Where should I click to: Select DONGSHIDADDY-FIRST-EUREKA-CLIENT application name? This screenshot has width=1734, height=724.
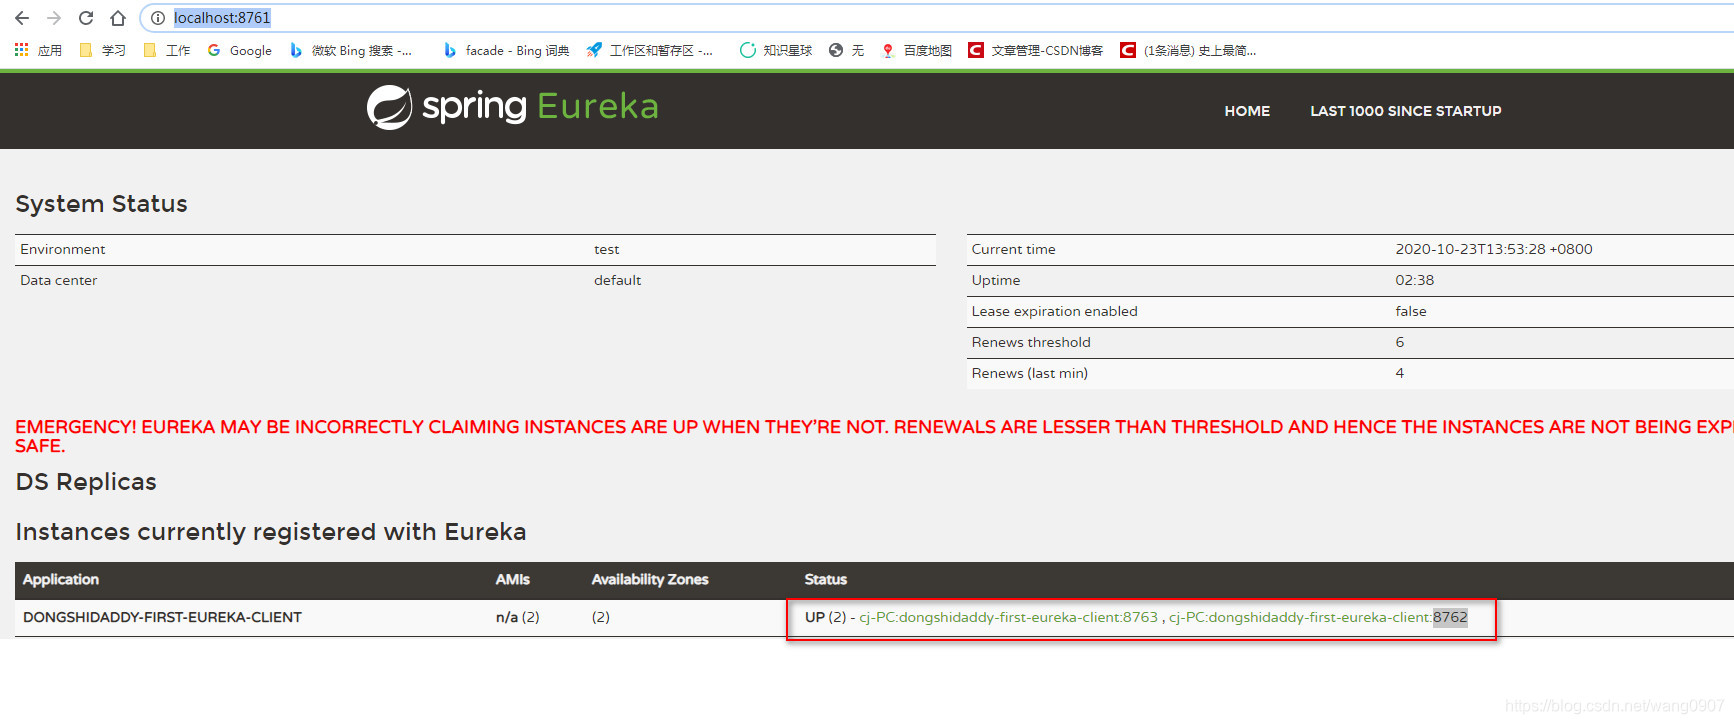coord(162,617)
